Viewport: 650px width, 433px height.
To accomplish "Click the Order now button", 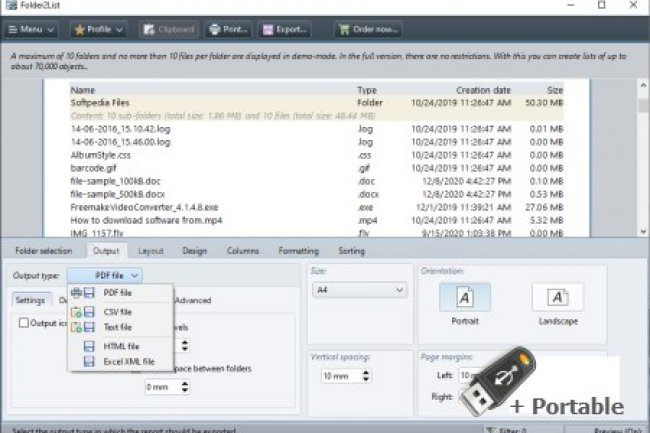I will (x=368, y=29).
